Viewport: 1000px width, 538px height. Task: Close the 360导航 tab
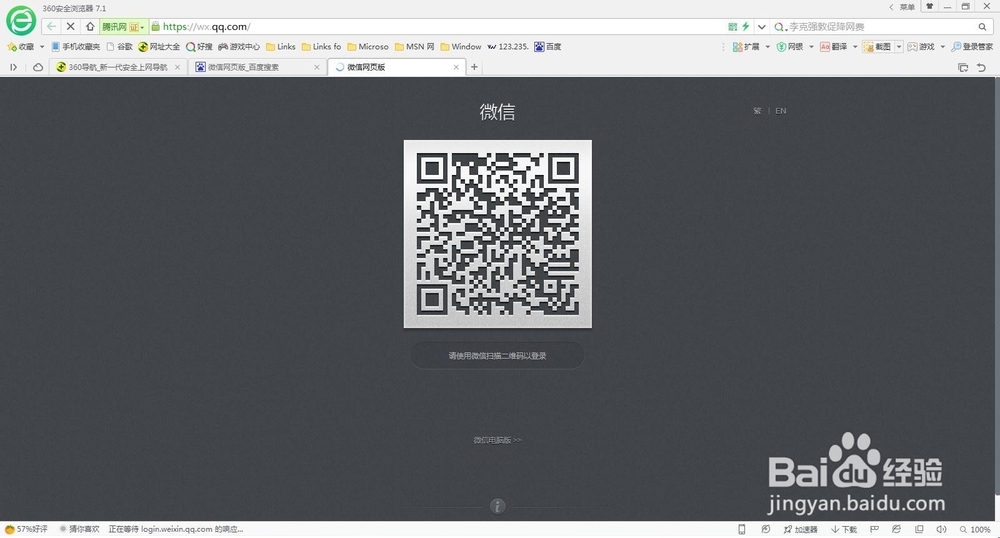click(x=177, y=67)
